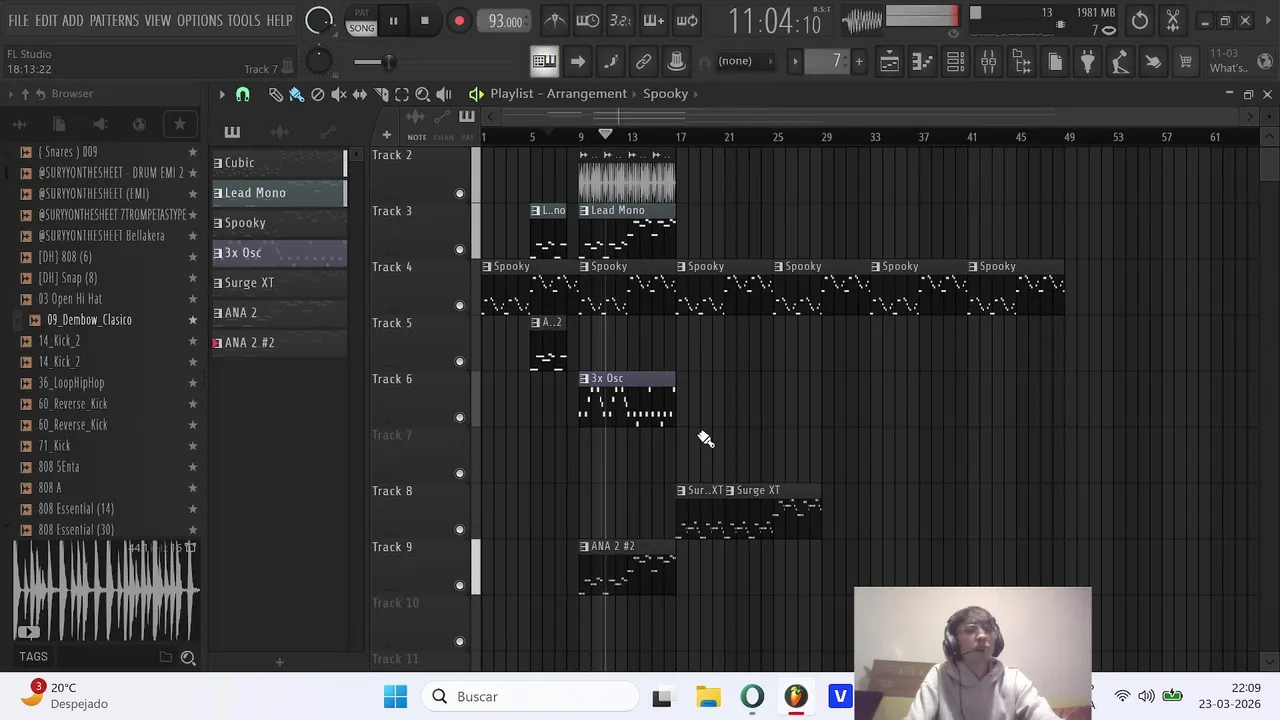Mute Track 8 with its dot

460,529
